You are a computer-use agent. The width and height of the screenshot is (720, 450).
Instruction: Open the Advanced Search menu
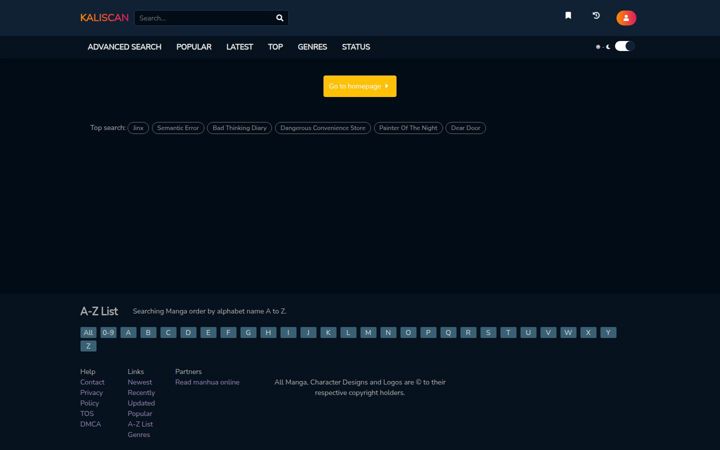click(x=124, y=47)
